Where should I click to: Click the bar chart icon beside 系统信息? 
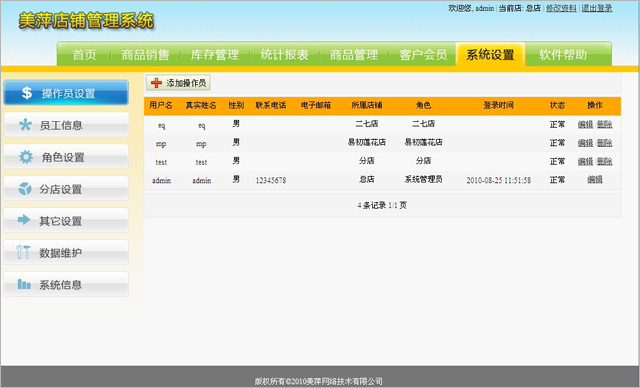click(x=24, y=284)
